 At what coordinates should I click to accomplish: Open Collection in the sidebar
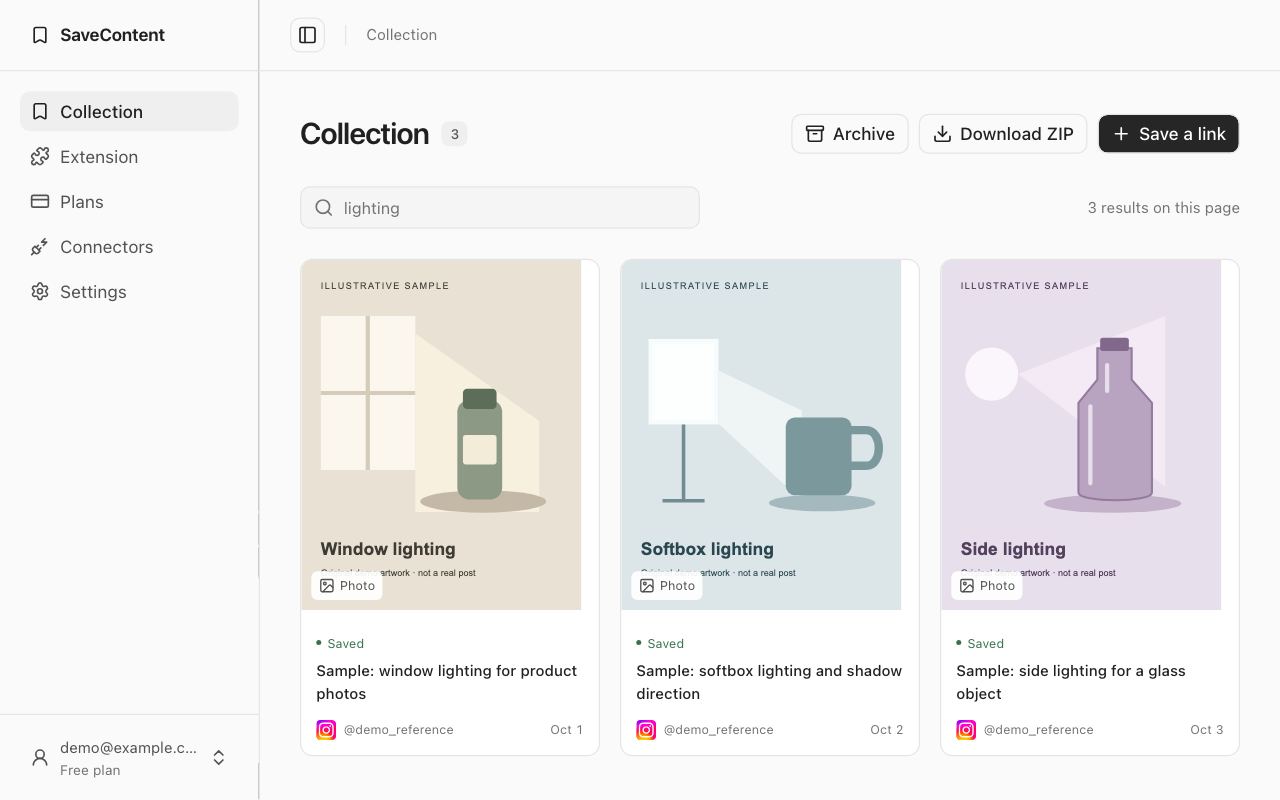[x=129, y=111]
